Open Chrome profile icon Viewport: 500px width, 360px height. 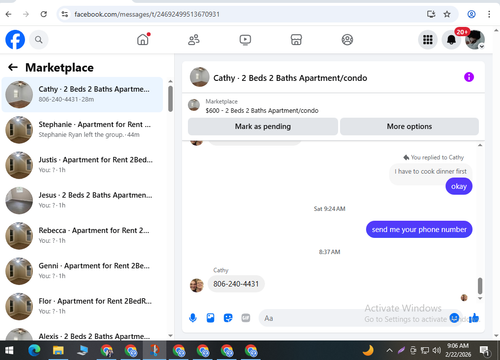471,14
